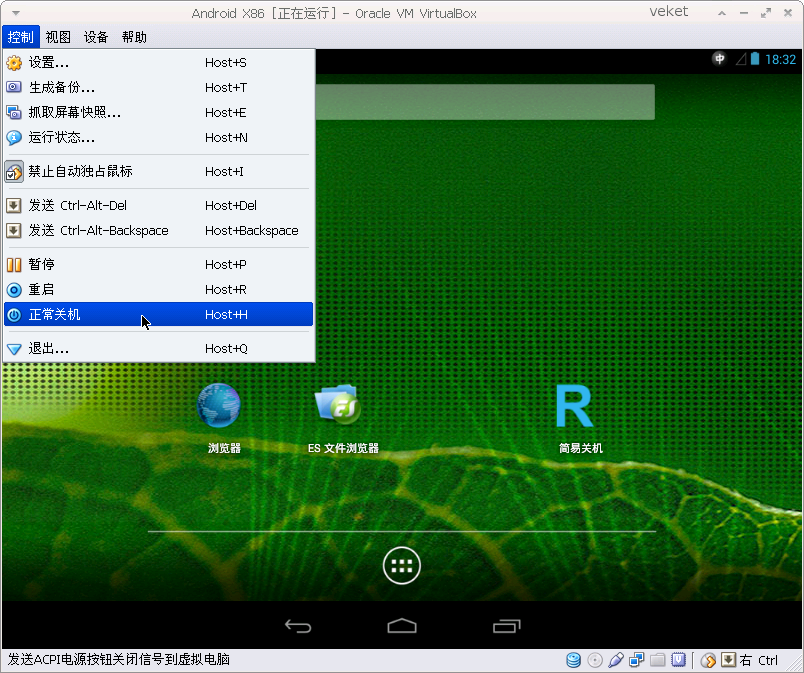Viewport: 804px width, 673px height.
Task: Open the 控制 menu in the menu bar
Action: [21, 37]
